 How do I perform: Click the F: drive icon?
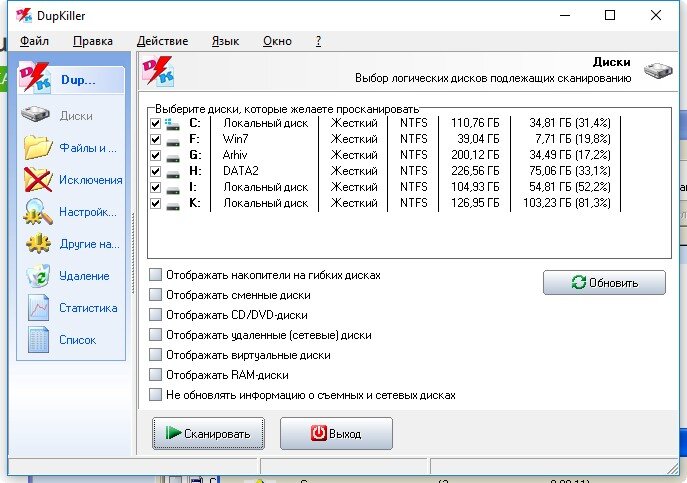(x=173, y=142)
